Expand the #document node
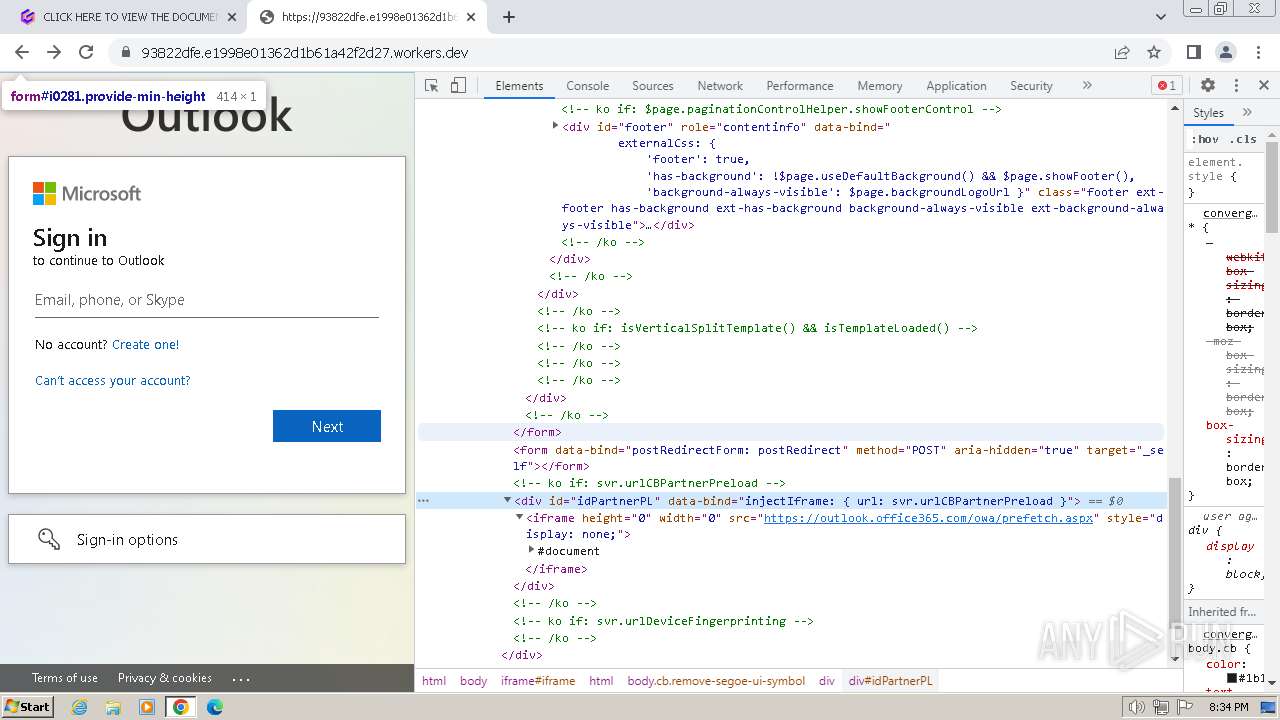1280x720 pixels. pos(532,551)
